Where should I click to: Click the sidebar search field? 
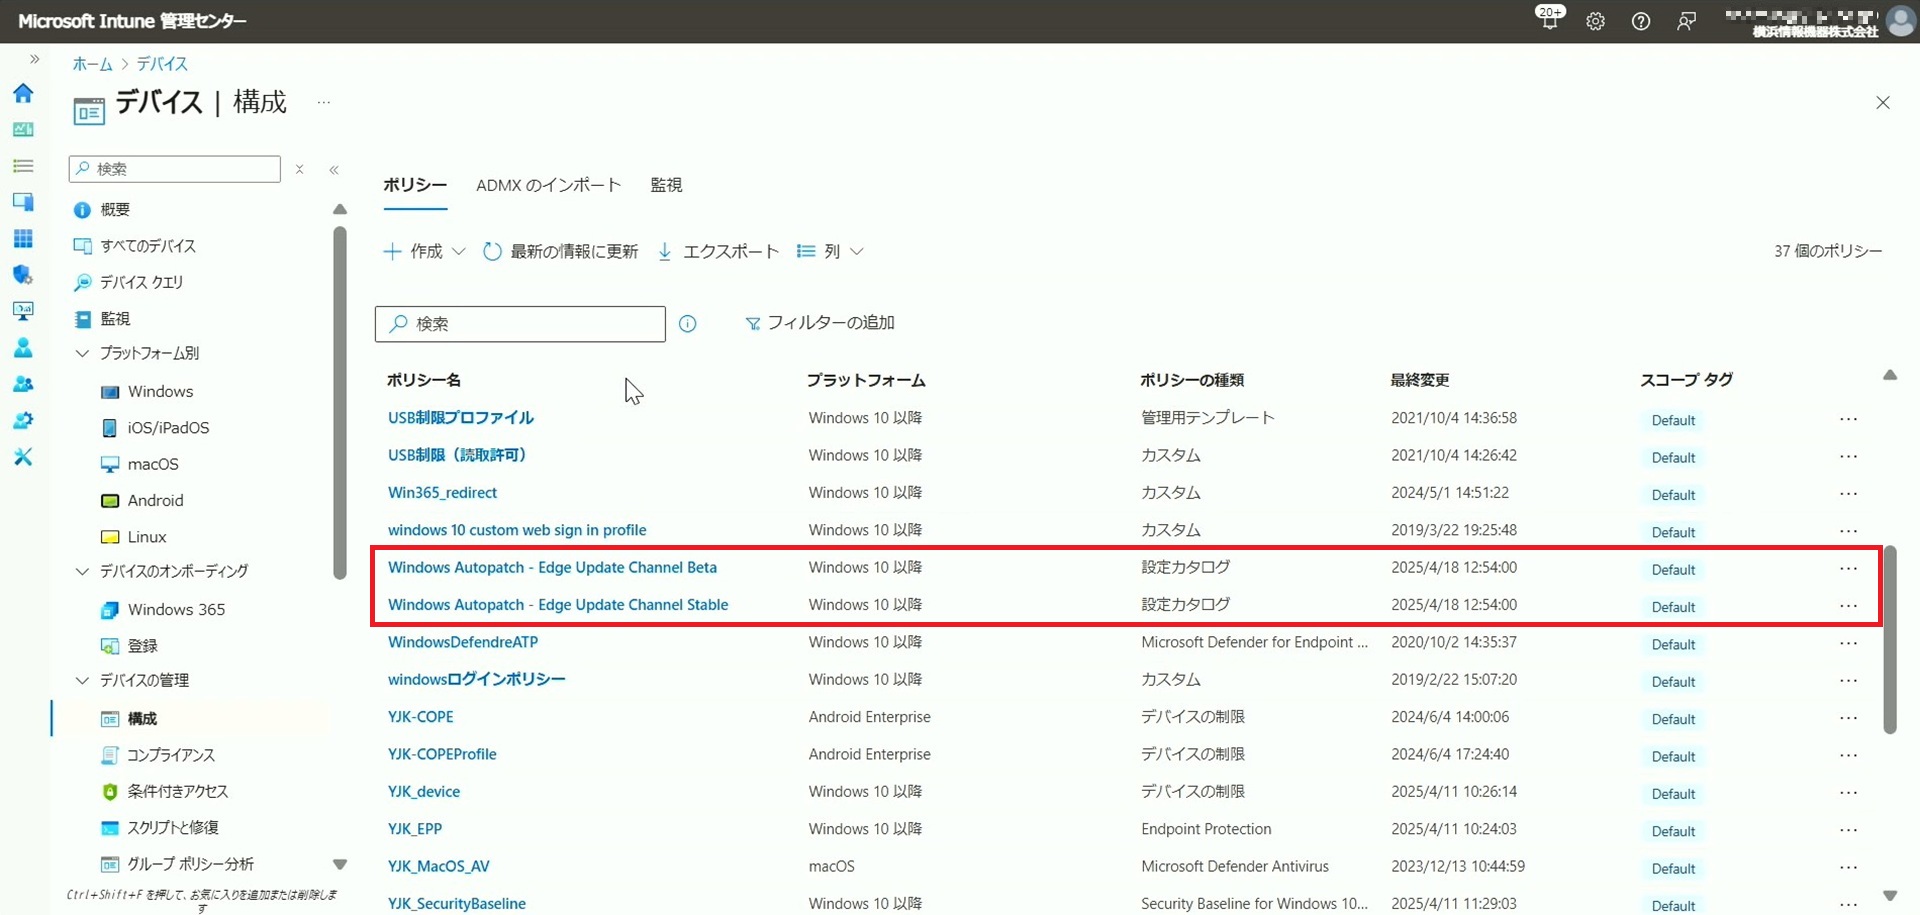(175, 169)
